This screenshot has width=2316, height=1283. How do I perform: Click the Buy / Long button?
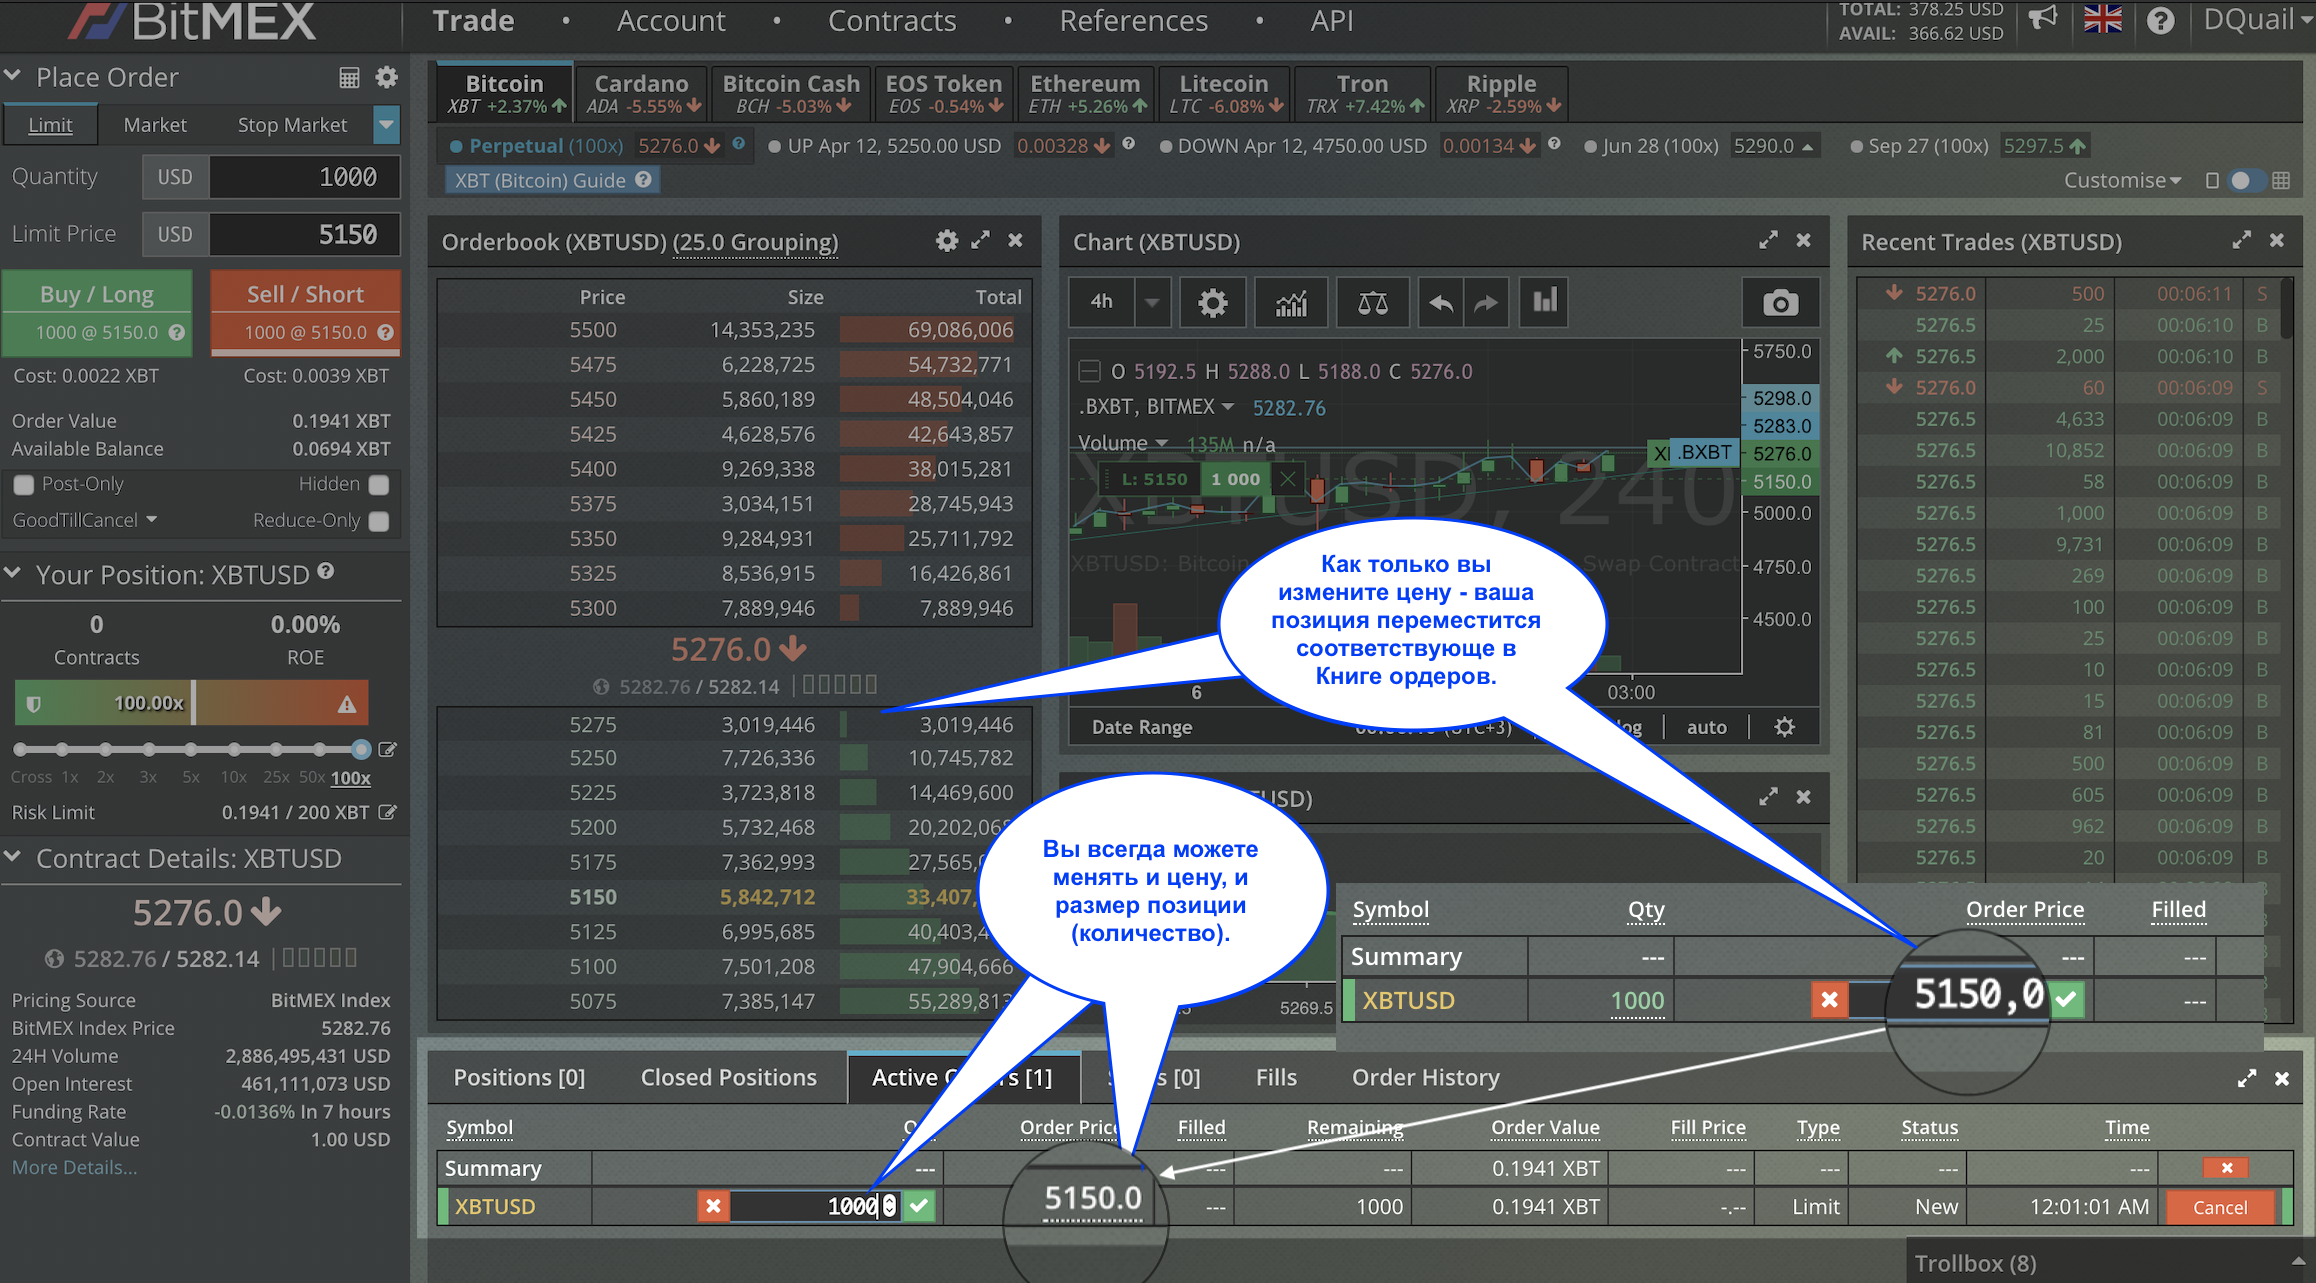click(97, 313)
